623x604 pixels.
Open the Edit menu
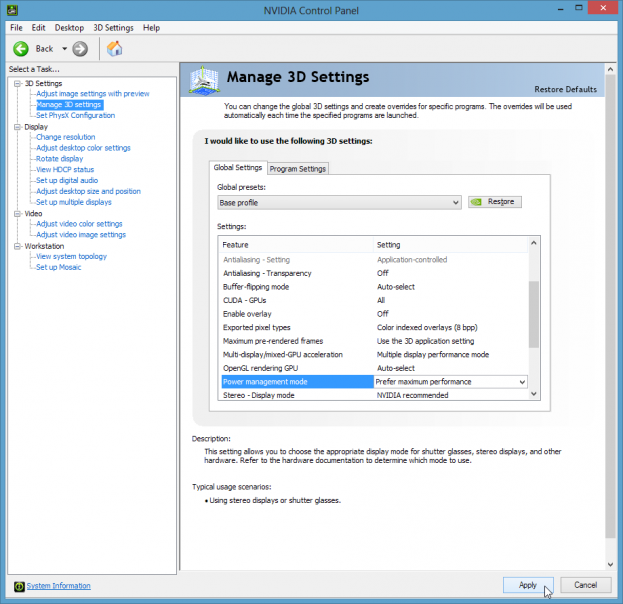coord(39,28)
